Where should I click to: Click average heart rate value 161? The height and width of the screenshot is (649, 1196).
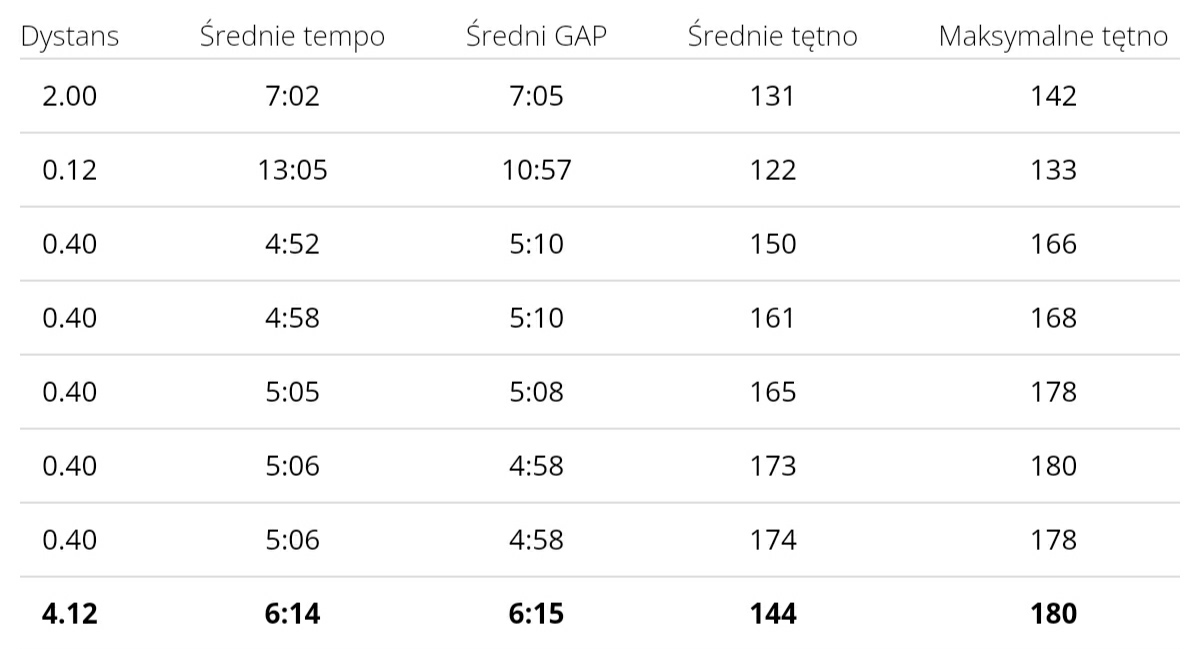773,318
